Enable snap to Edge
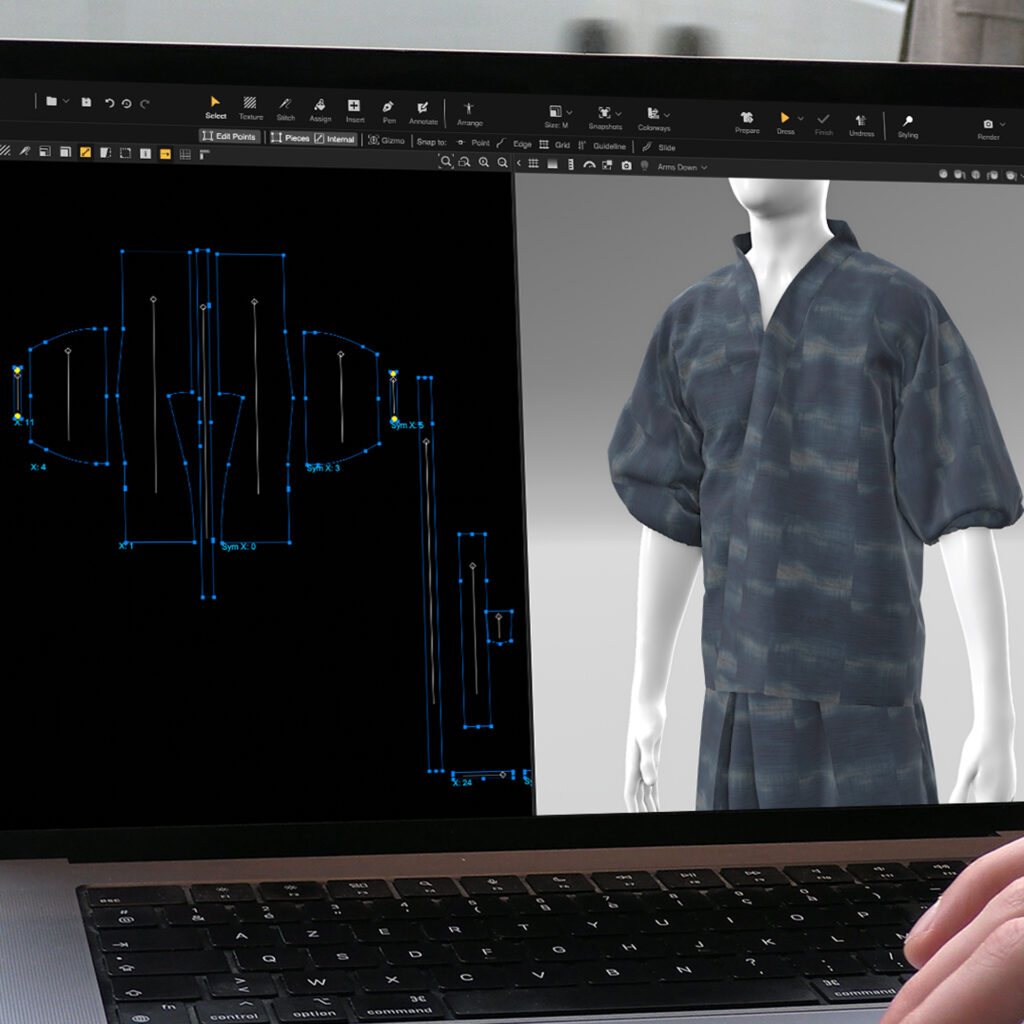This screenshot has width=1024, height=1024. pyautogui.click(x=514, y=144)
